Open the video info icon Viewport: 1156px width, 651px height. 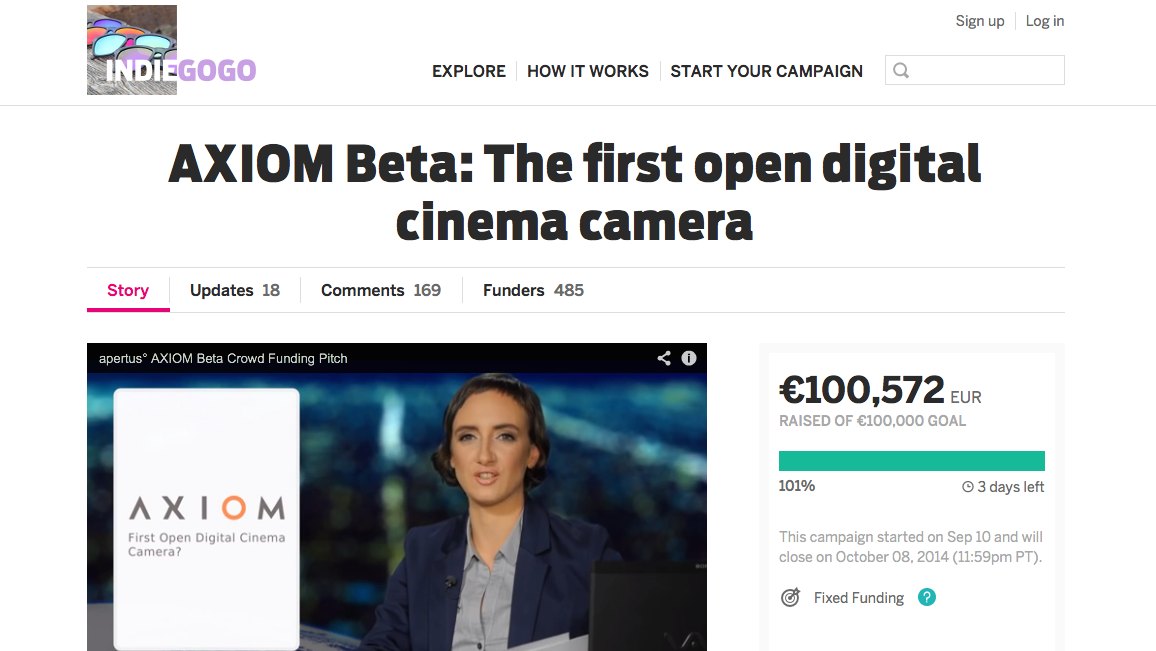pyautogui.click(x=689, y=358)
